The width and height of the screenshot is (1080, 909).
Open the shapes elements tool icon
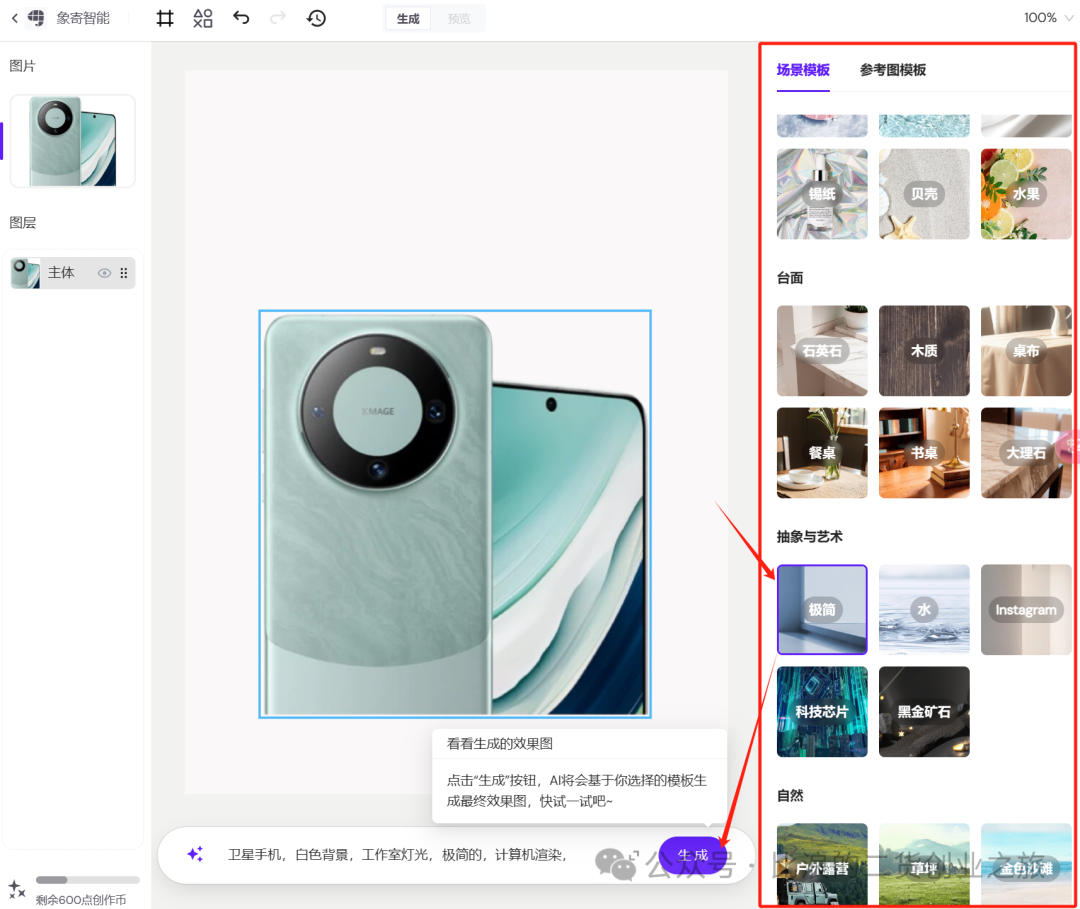point(203,18)
